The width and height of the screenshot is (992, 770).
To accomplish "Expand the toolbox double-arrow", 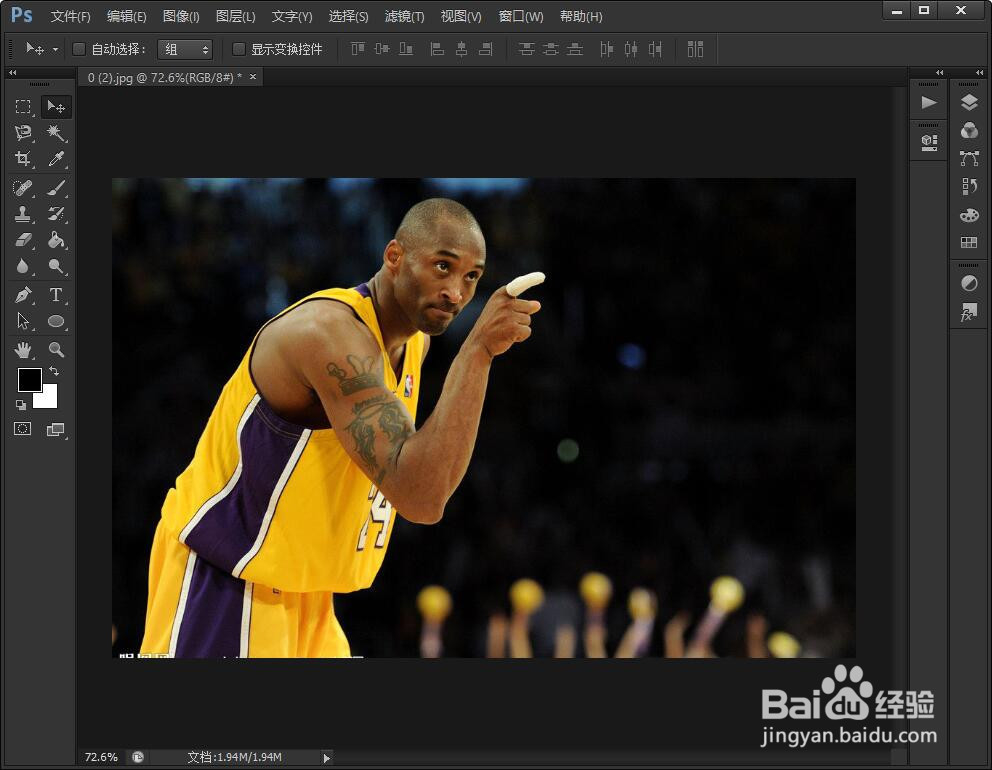I will pyautogui.click(x=12, y=73).
